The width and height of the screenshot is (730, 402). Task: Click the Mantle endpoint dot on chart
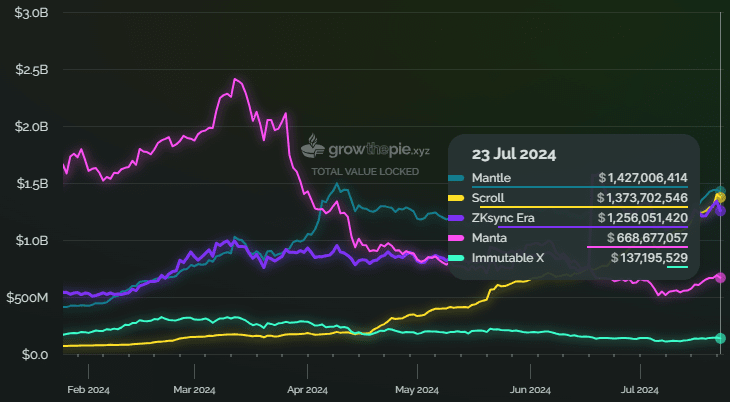(720, 191)
